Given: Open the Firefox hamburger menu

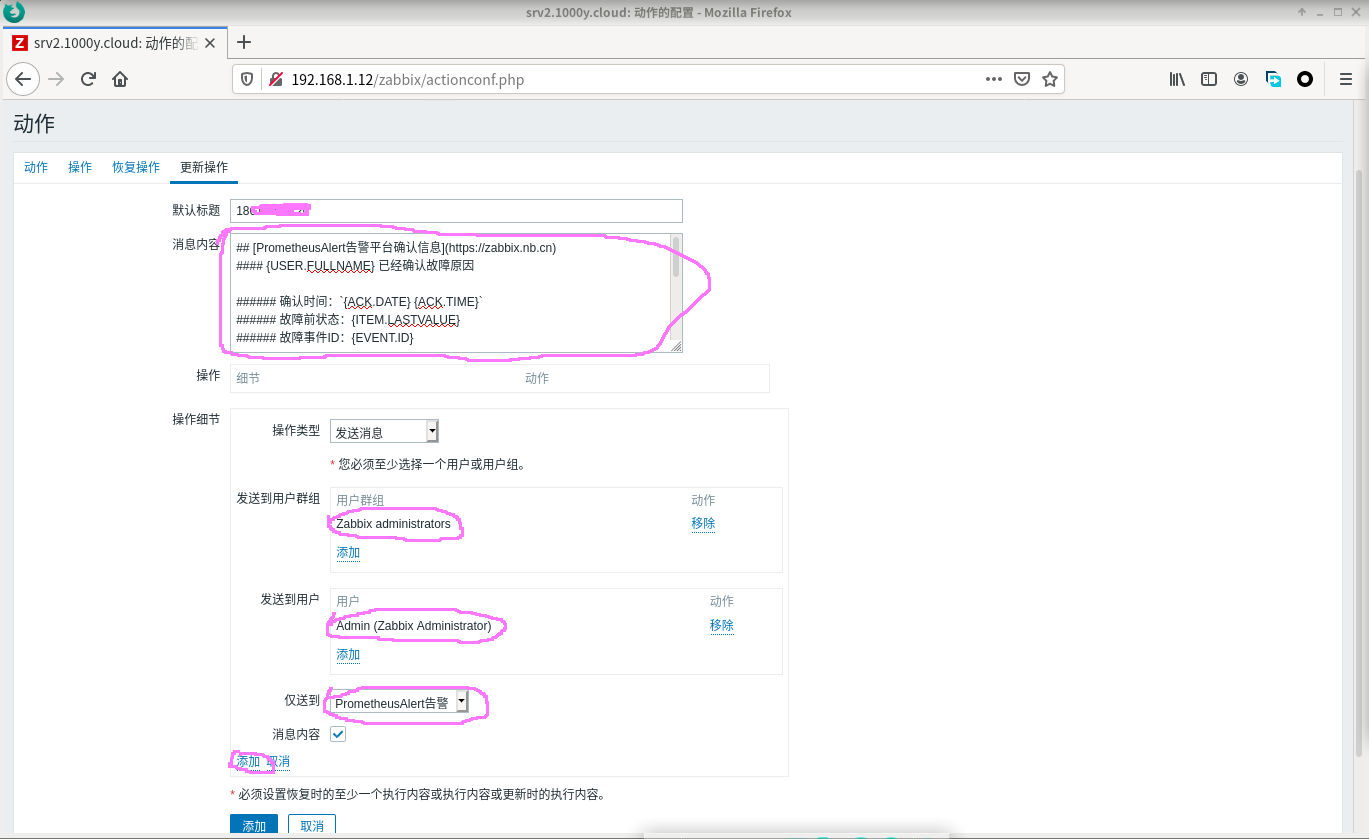Looking at the screenshot, I should 1346,79.
